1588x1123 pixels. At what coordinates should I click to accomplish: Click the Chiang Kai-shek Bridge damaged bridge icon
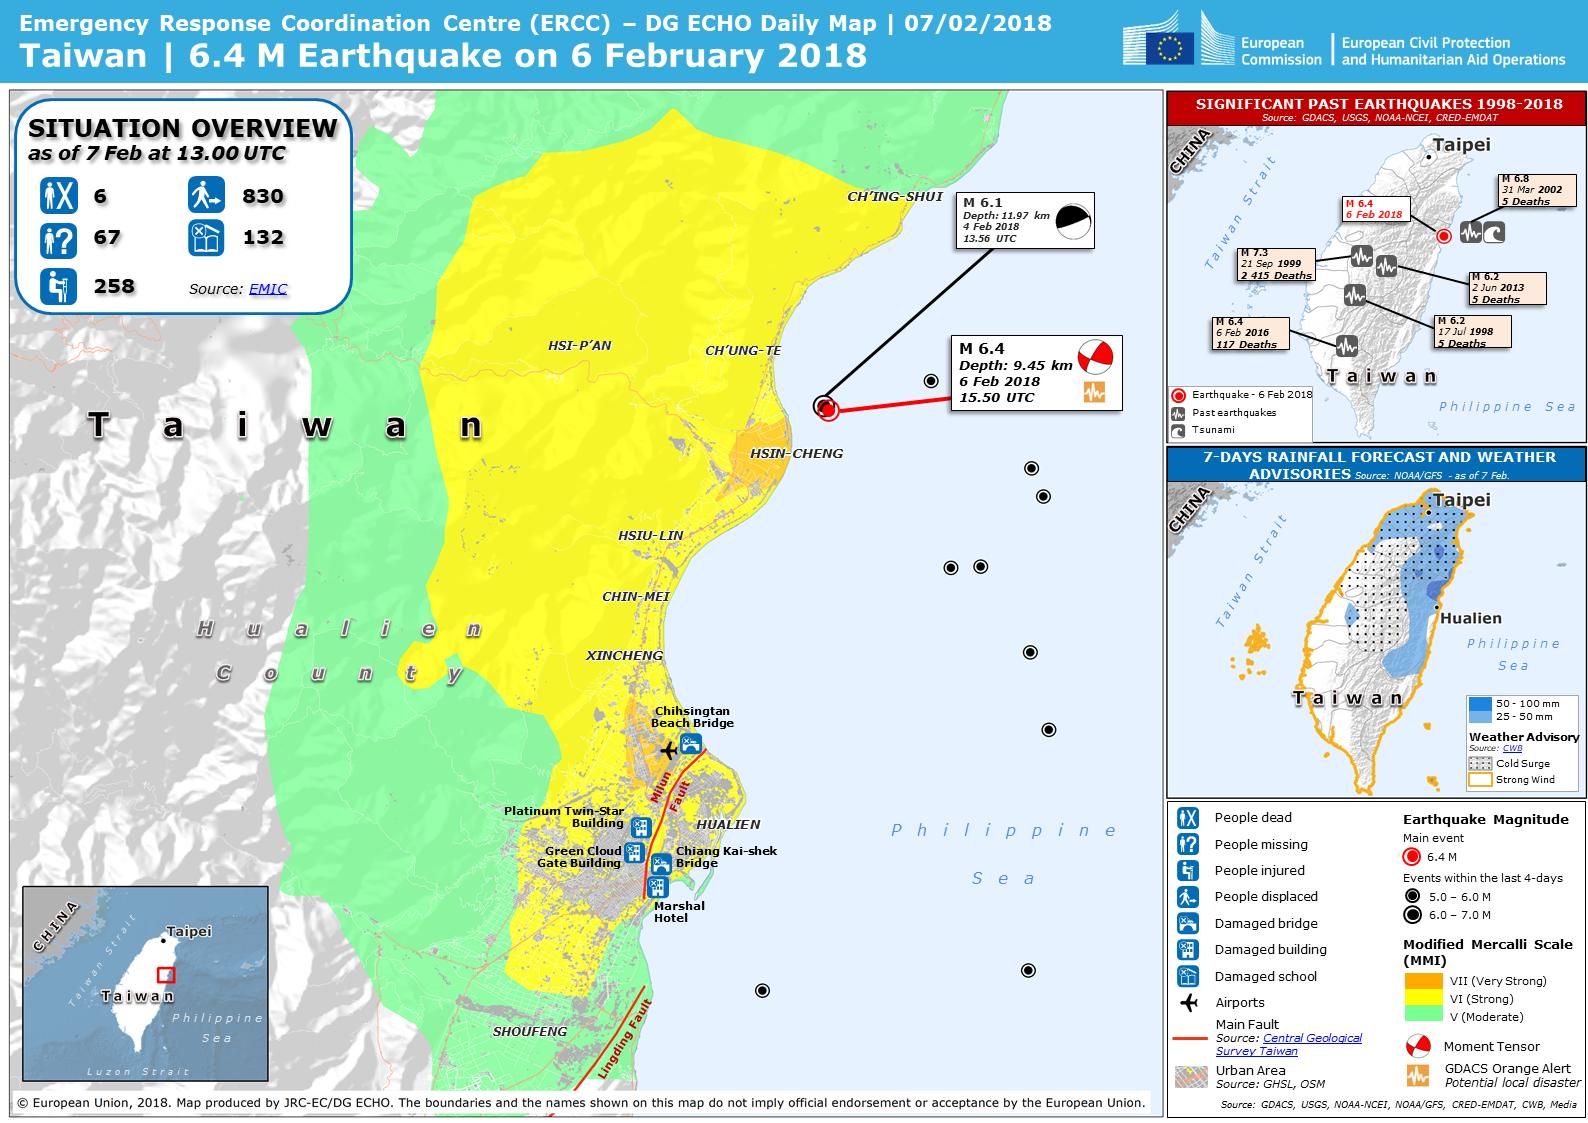click(661, 864)
